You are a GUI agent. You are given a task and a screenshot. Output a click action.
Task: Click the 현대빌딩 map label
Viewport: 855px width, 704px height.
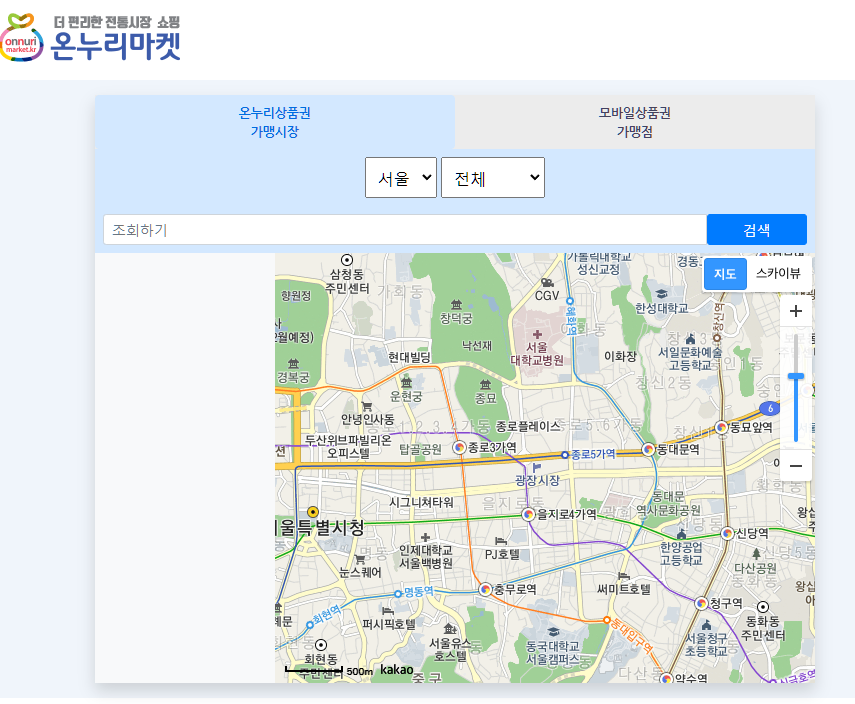point(410,357)
